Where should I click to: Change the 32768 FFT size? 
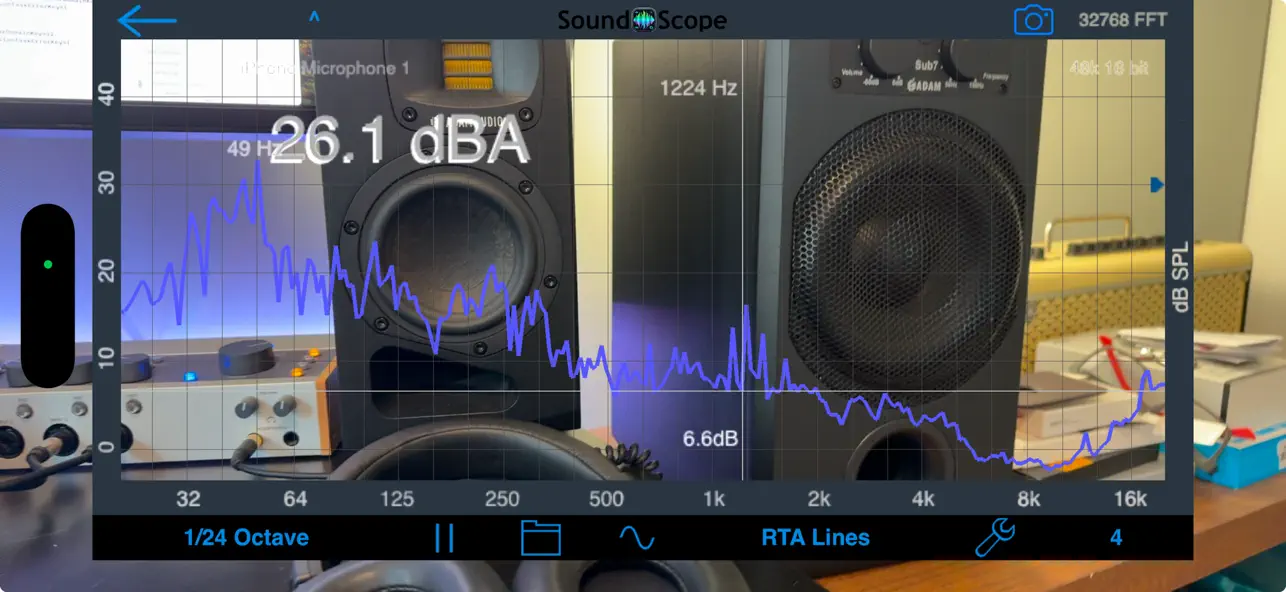[1122, 20]
